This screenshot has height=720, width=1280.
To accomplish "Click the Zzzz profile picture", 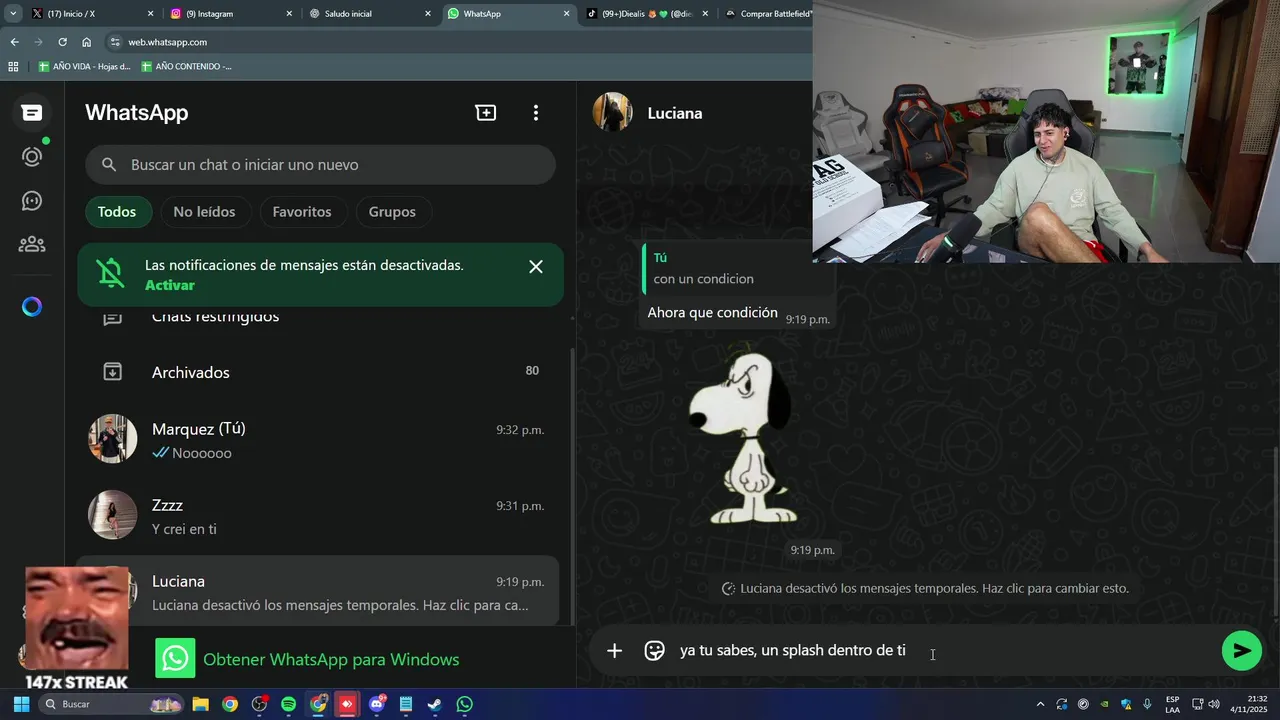I will (113, 515).
